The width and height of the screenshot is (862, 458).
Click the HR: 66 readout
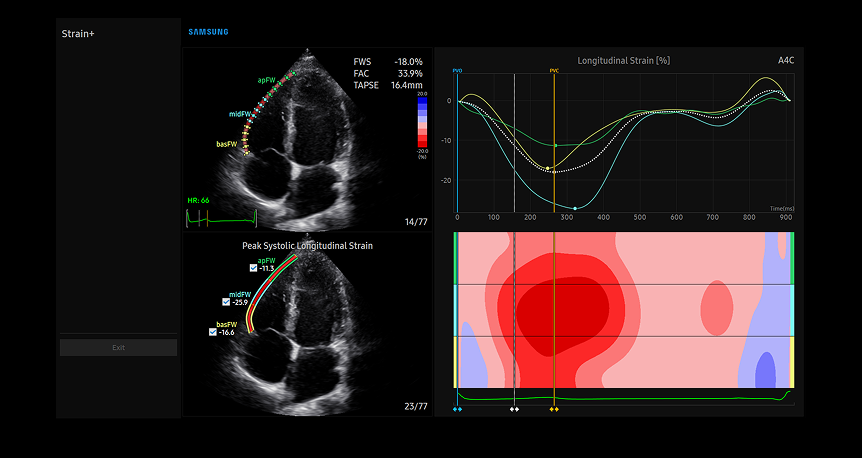[198, 201]
